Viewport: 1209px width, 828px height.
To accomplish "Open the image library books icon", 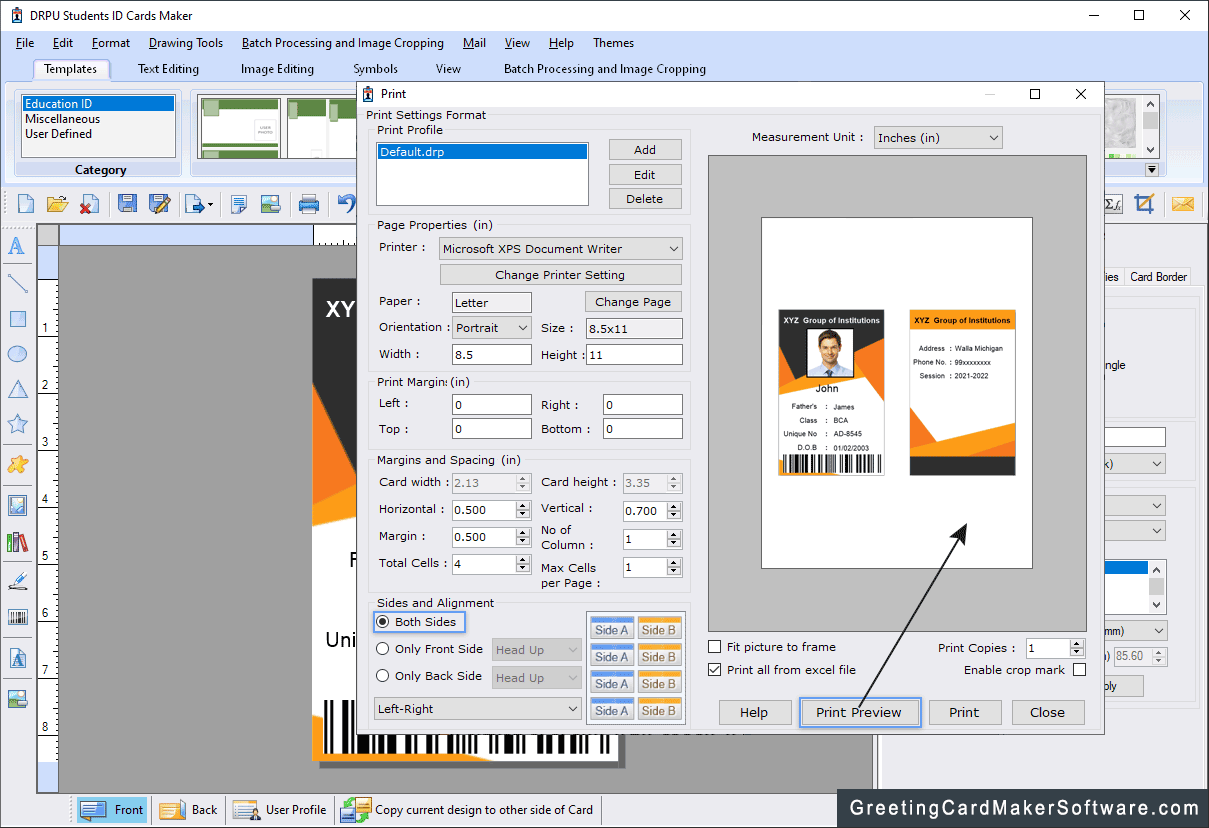I will (x=17, y=542).
